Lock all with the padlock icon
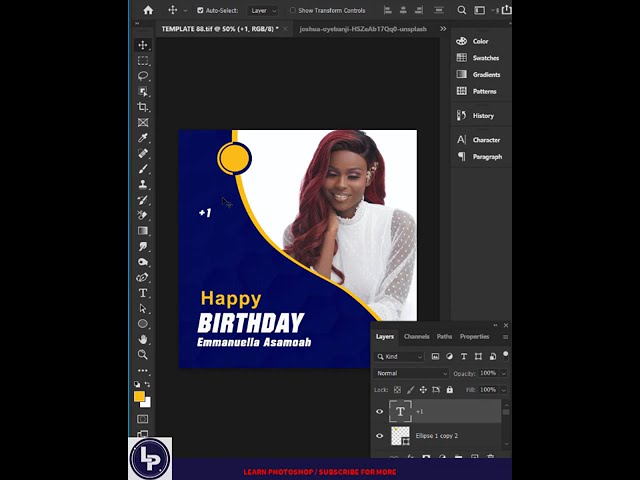Image resolution: width=640 pixels, height=480 pixels. pos(449,390)
